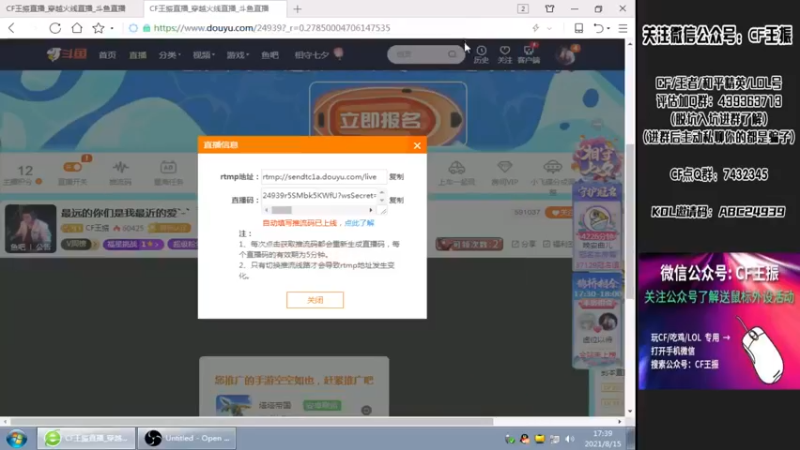The width and height of the screenshot is (800, 450).
Task: Reload the page with the refresh icon
Action: coord(55,28)
